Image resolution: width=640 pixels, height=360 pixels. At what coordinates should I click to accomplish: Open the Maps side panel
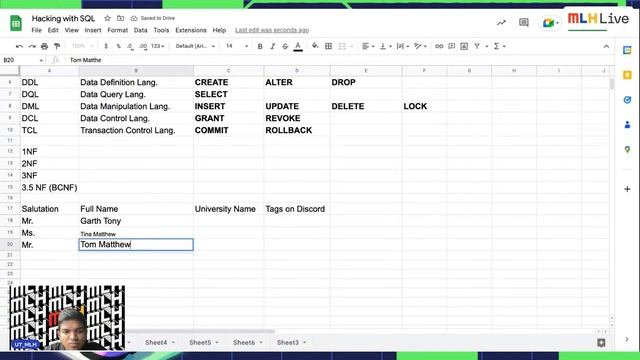click(x=627, y=150)
